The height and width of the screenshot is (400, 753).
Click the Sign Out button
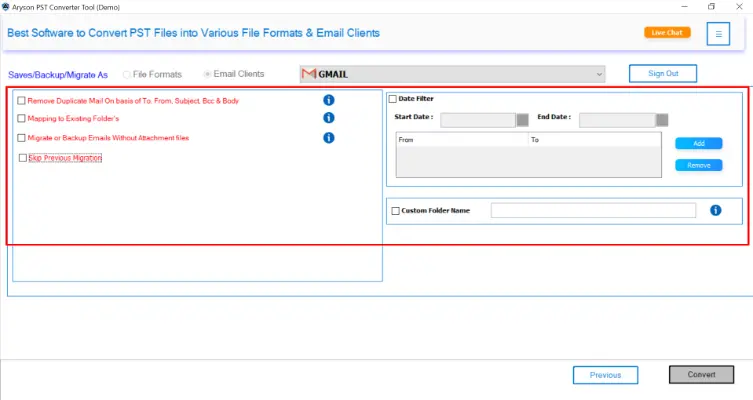pos(663,73)
